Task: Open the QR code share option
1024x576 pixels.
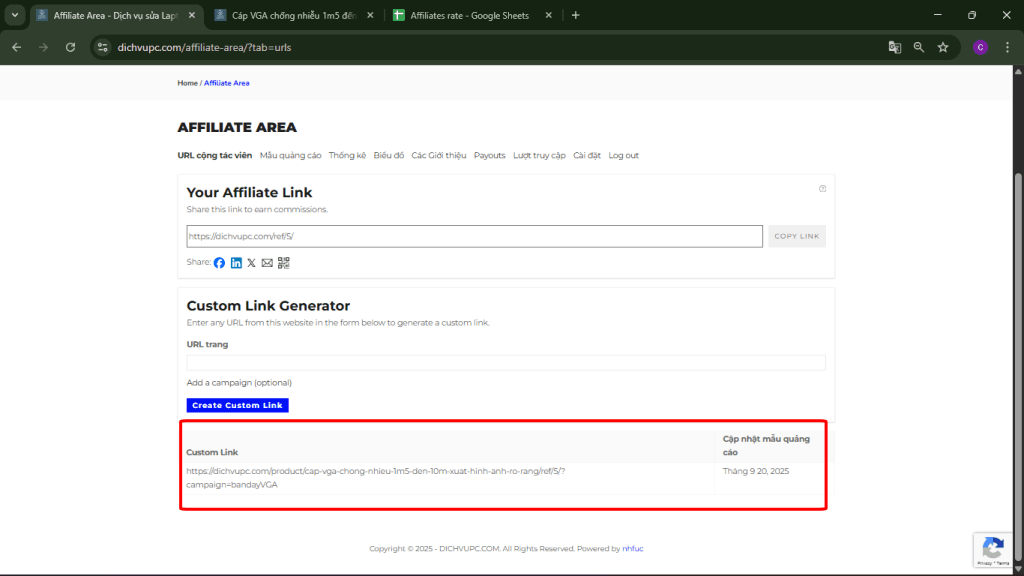Action: click(284, 263)
